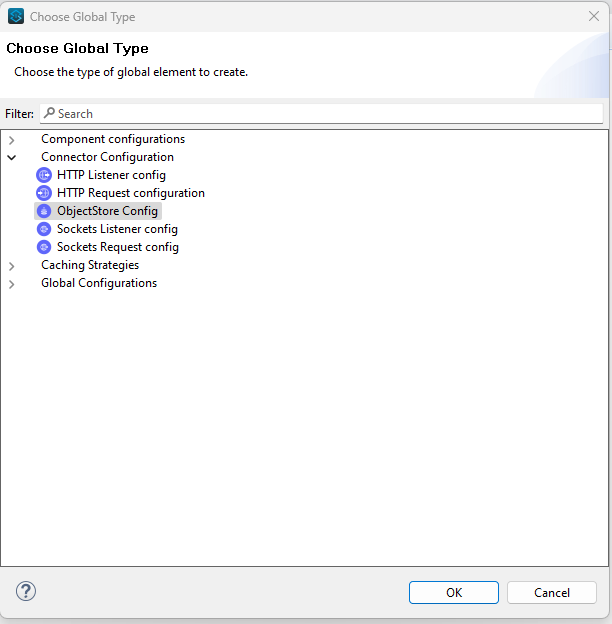This screenshot has width=612, height=624.
Task: Select the Connector Configuration label
Action: click(x=107, y=157)
